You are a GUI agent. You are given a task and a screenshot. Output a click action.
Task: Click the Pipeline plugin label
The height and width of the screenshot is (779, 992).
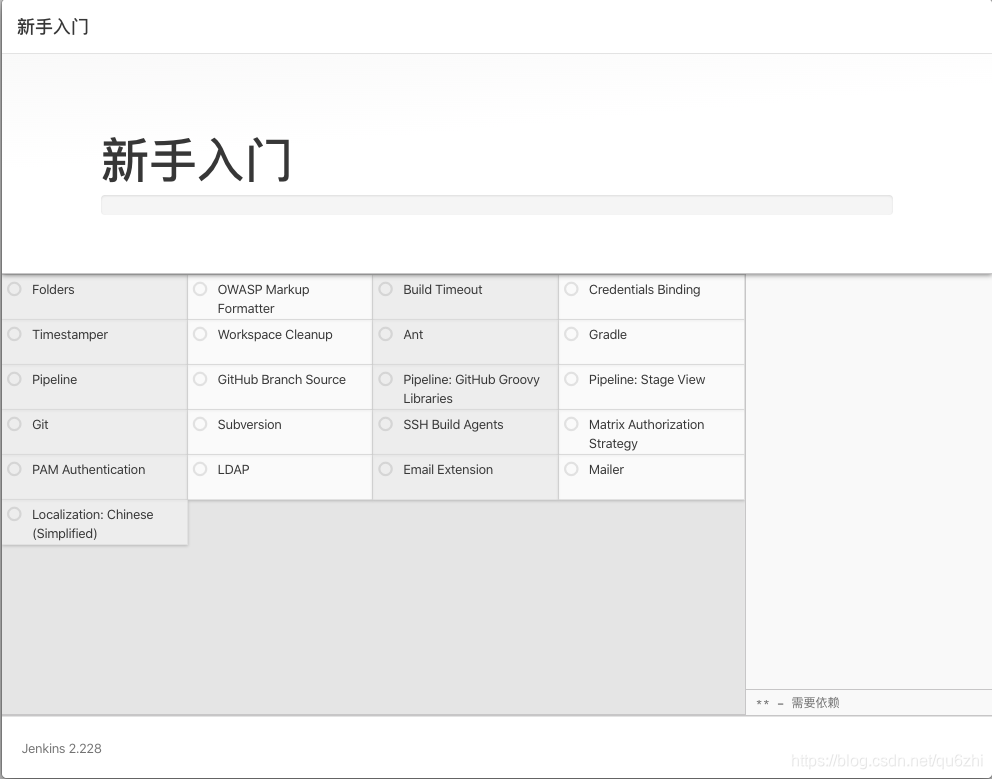54,380
